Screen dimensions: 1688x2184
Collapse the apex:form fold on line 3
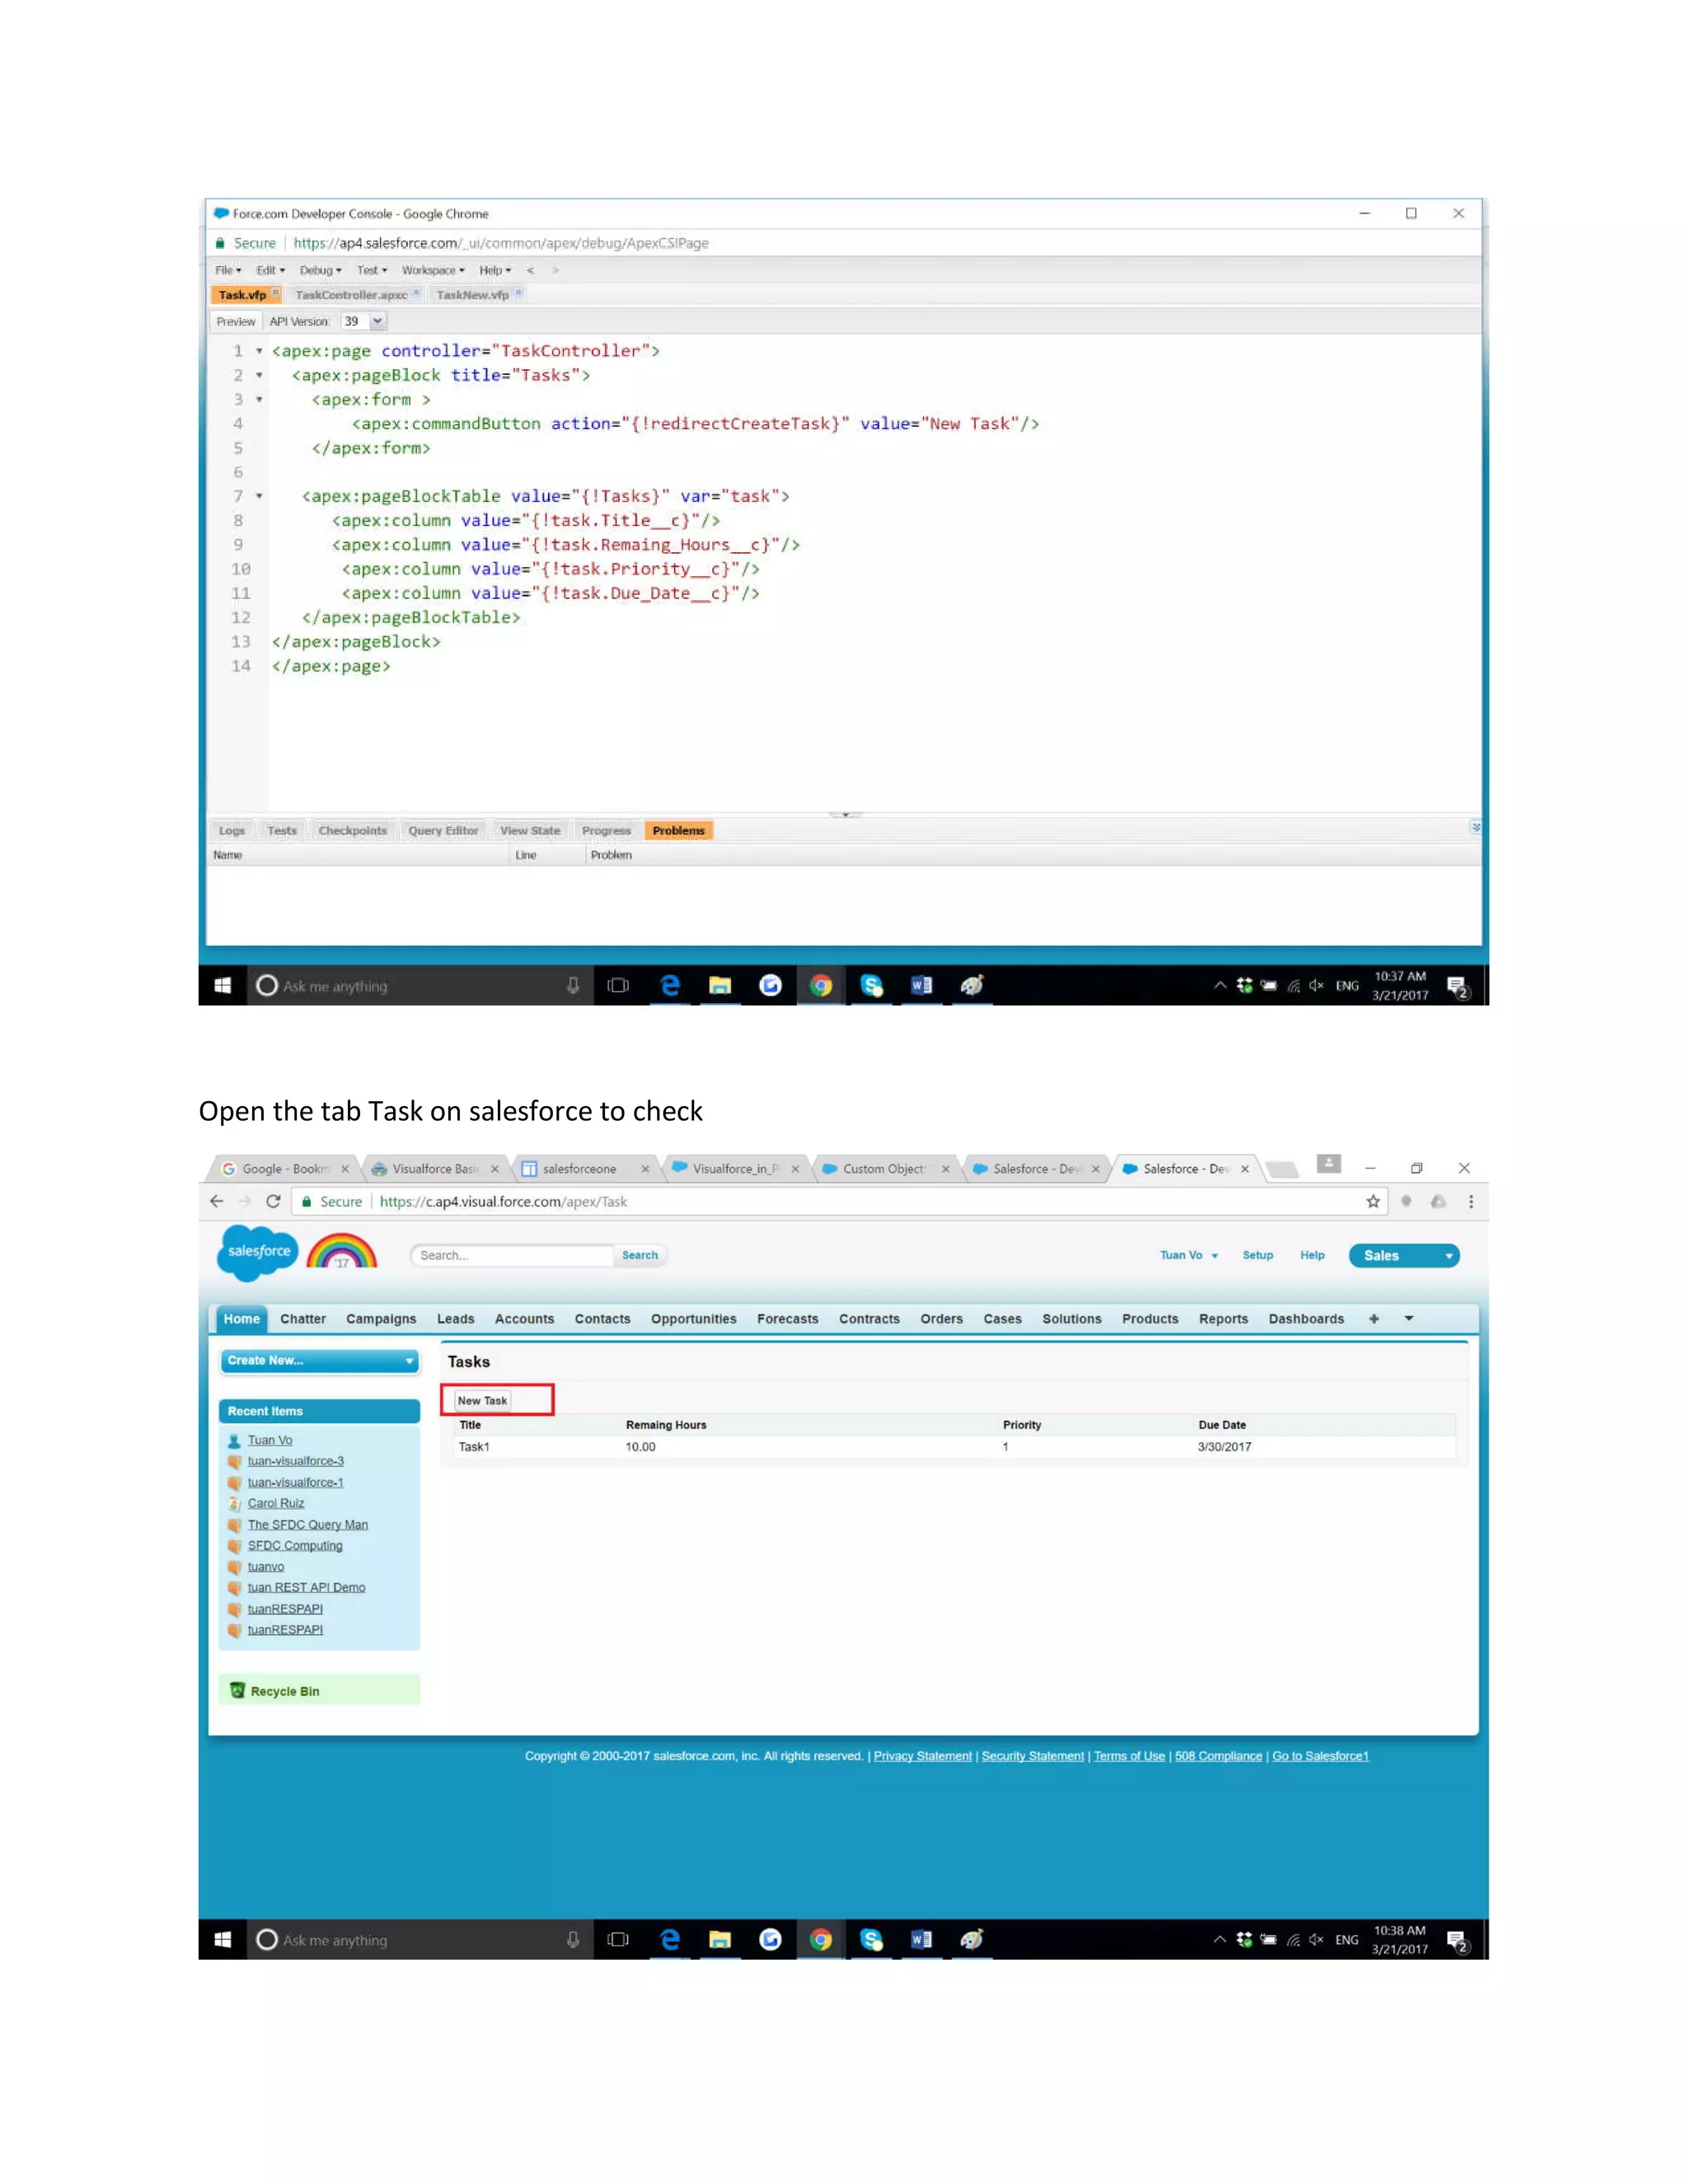[259, 399]
